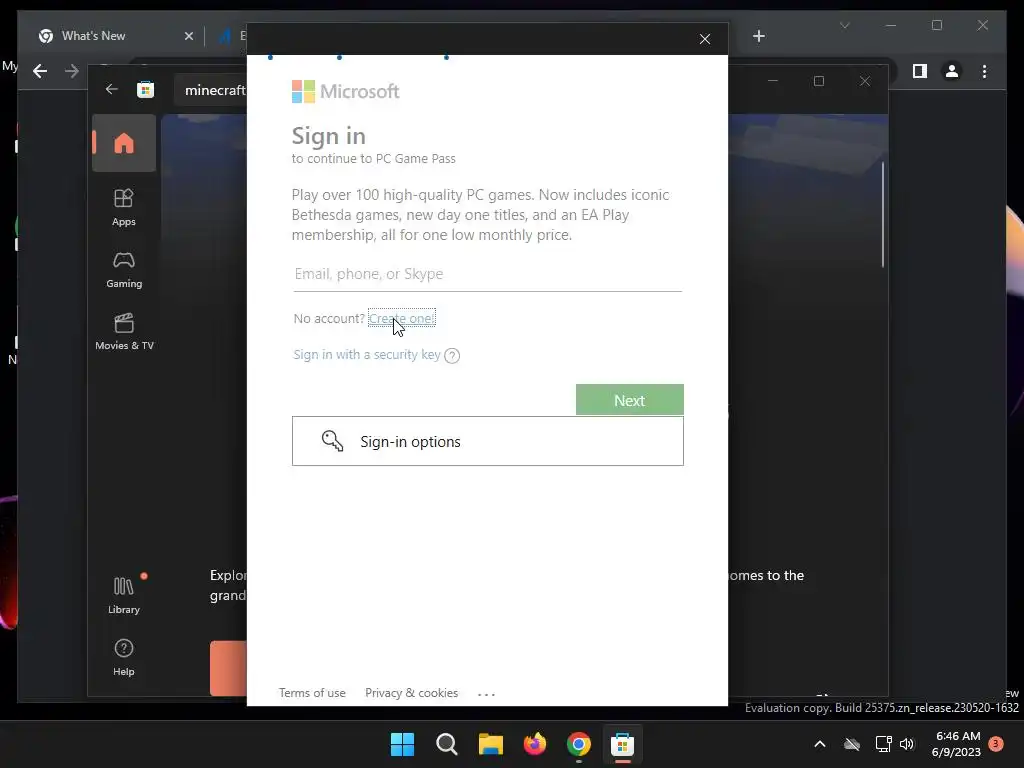
Task: Go back in Microsoft Store window
Action: click(112, 89)
